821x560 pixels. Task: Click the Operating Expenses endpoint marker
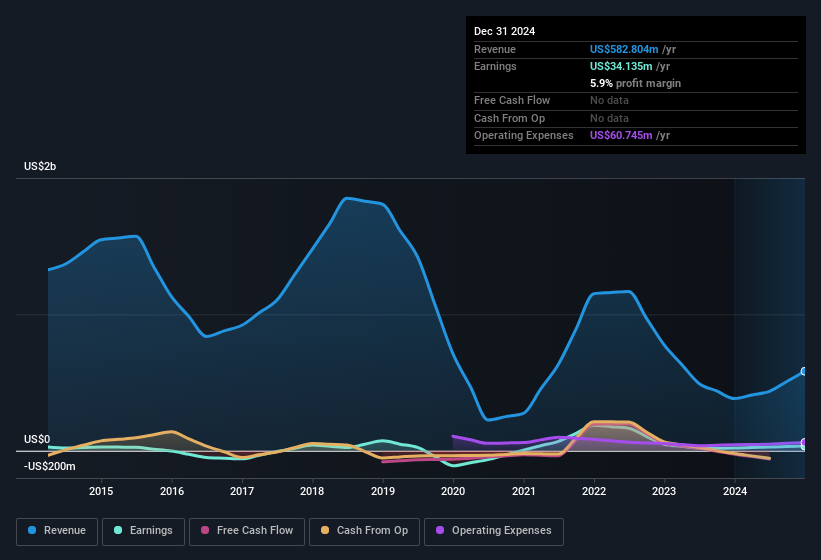pyautogui.click(x=804, y=442)
